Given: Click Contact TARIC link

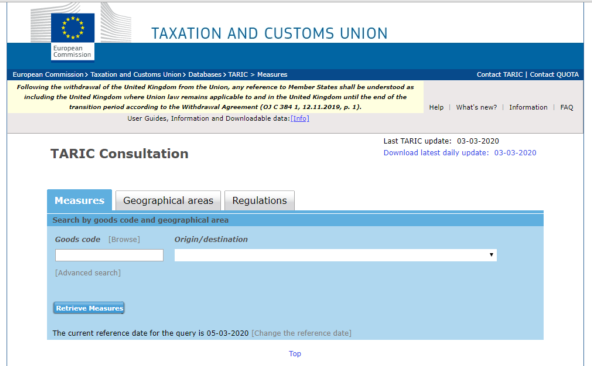Looking at the screenshot, I should [x=500, y=74].
